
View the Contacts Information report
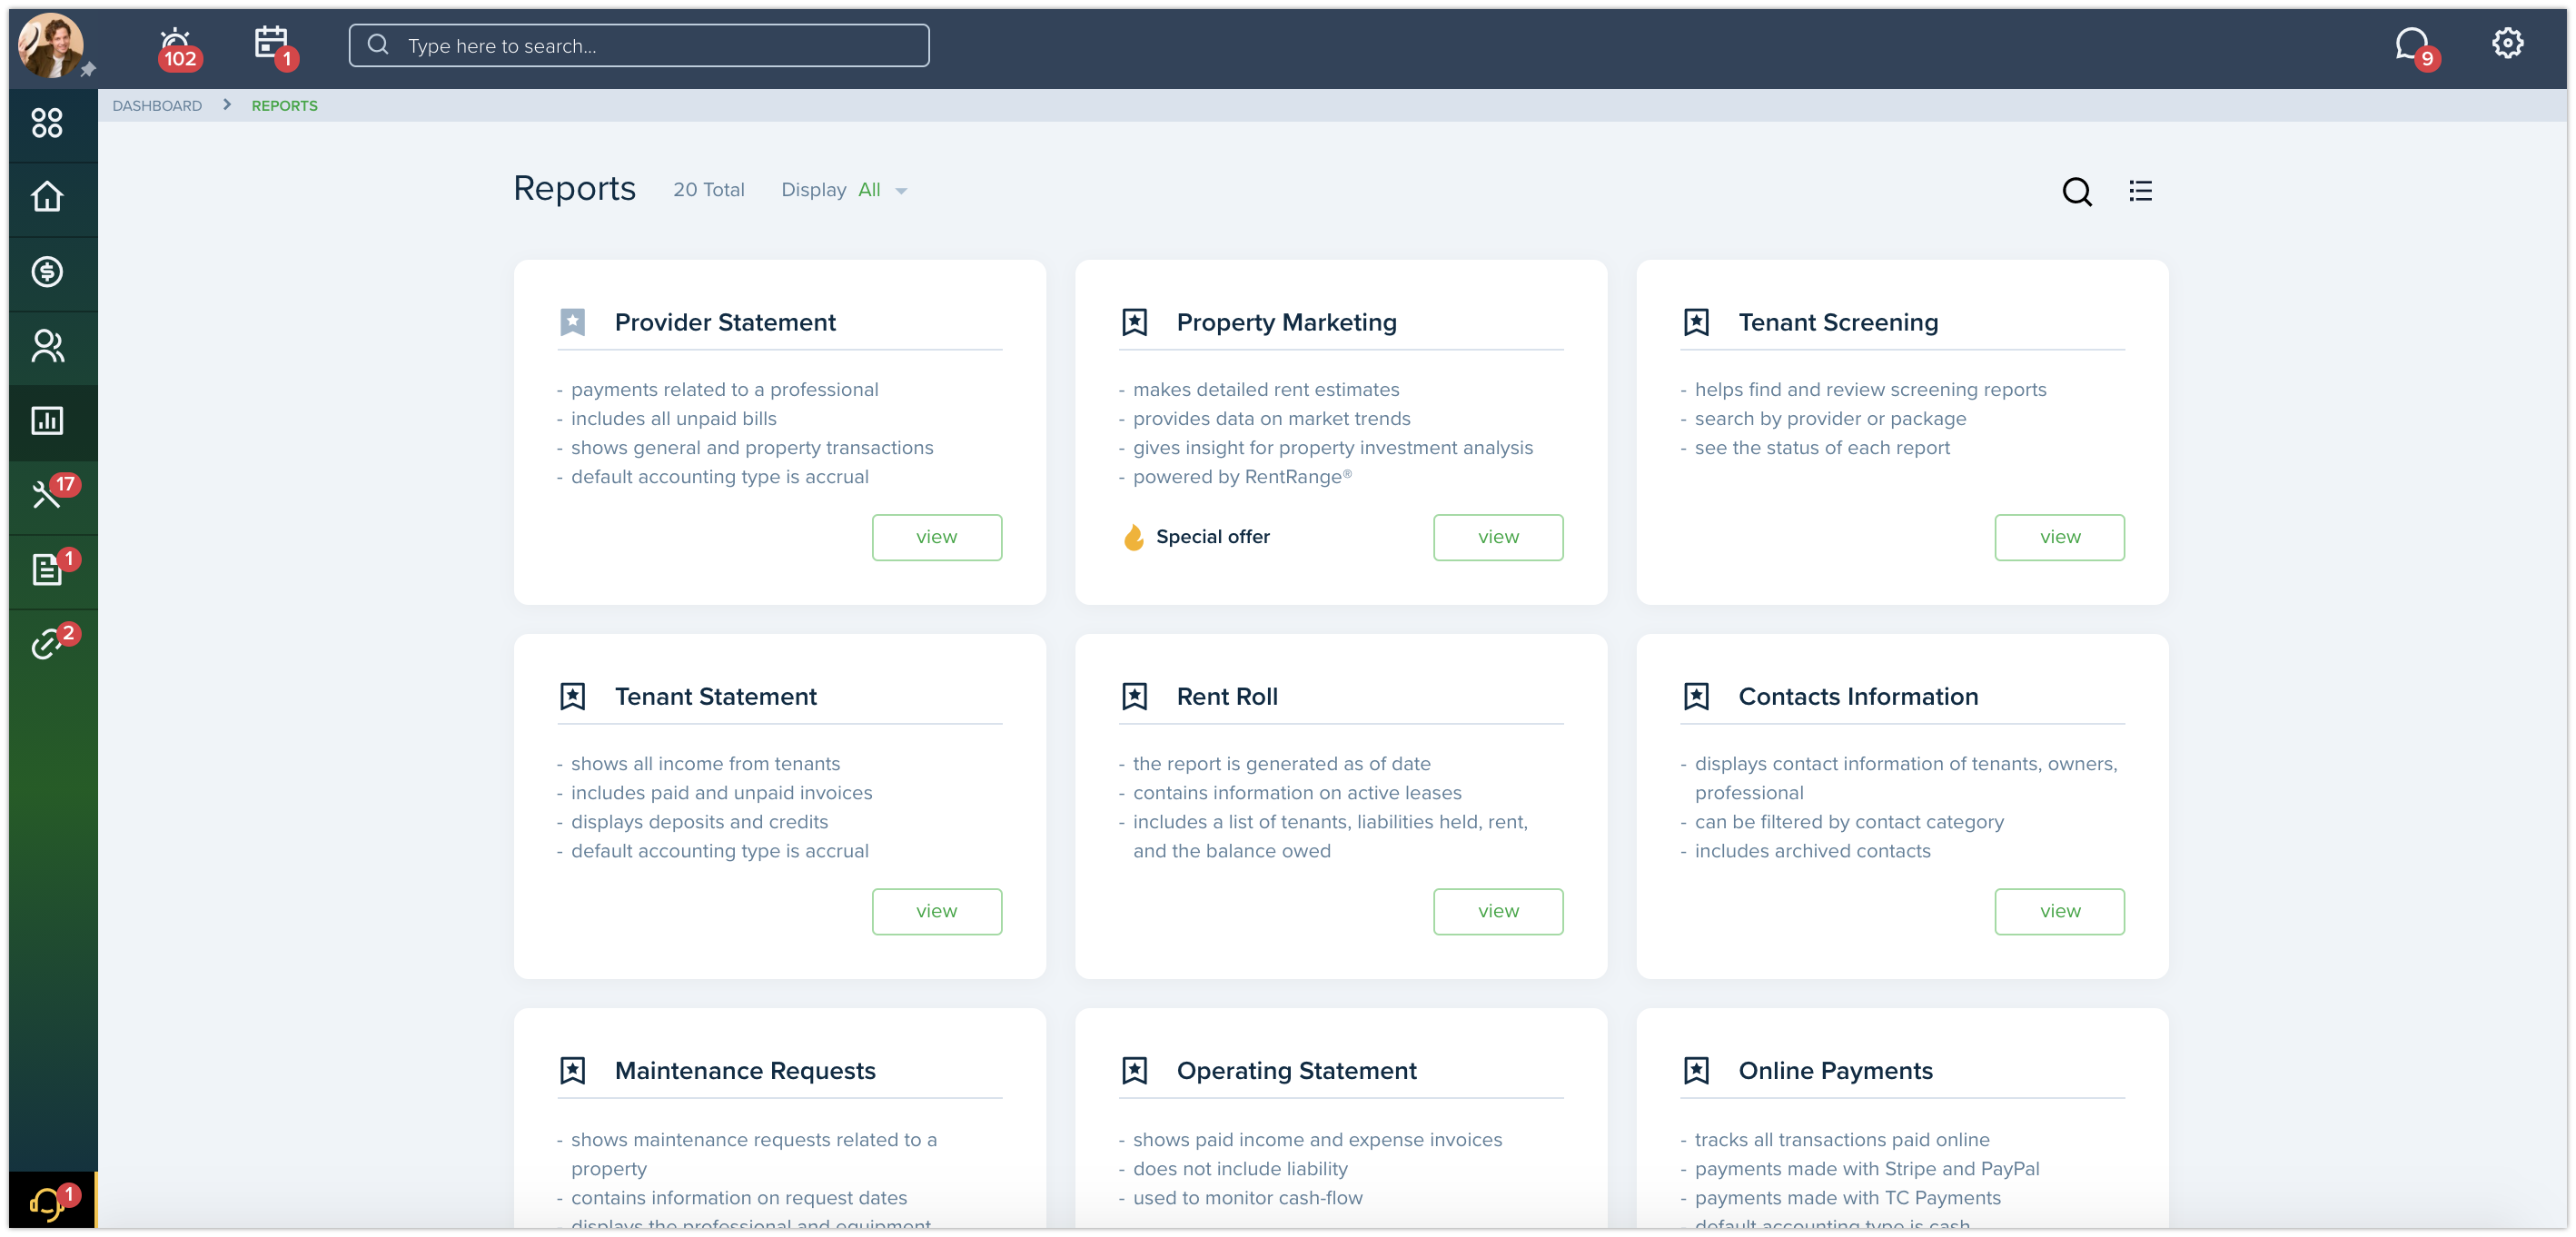click(x=2060, y=911)
